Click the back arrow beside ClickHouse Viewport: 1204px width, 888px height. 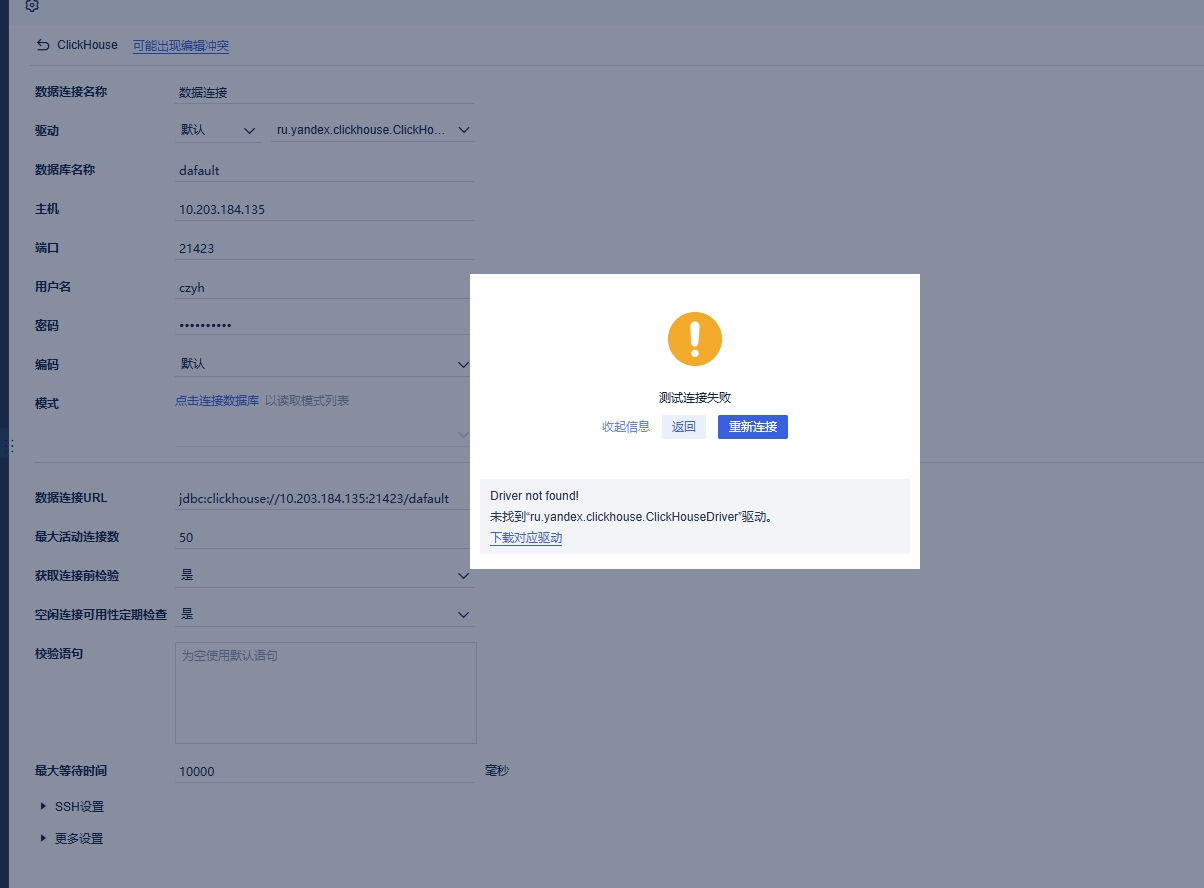tap(42, 45)
